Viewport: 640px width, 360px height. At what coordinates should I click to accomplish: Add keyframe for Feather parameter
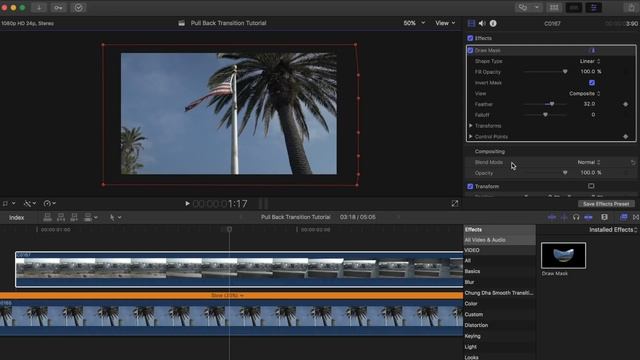point(625,104)
